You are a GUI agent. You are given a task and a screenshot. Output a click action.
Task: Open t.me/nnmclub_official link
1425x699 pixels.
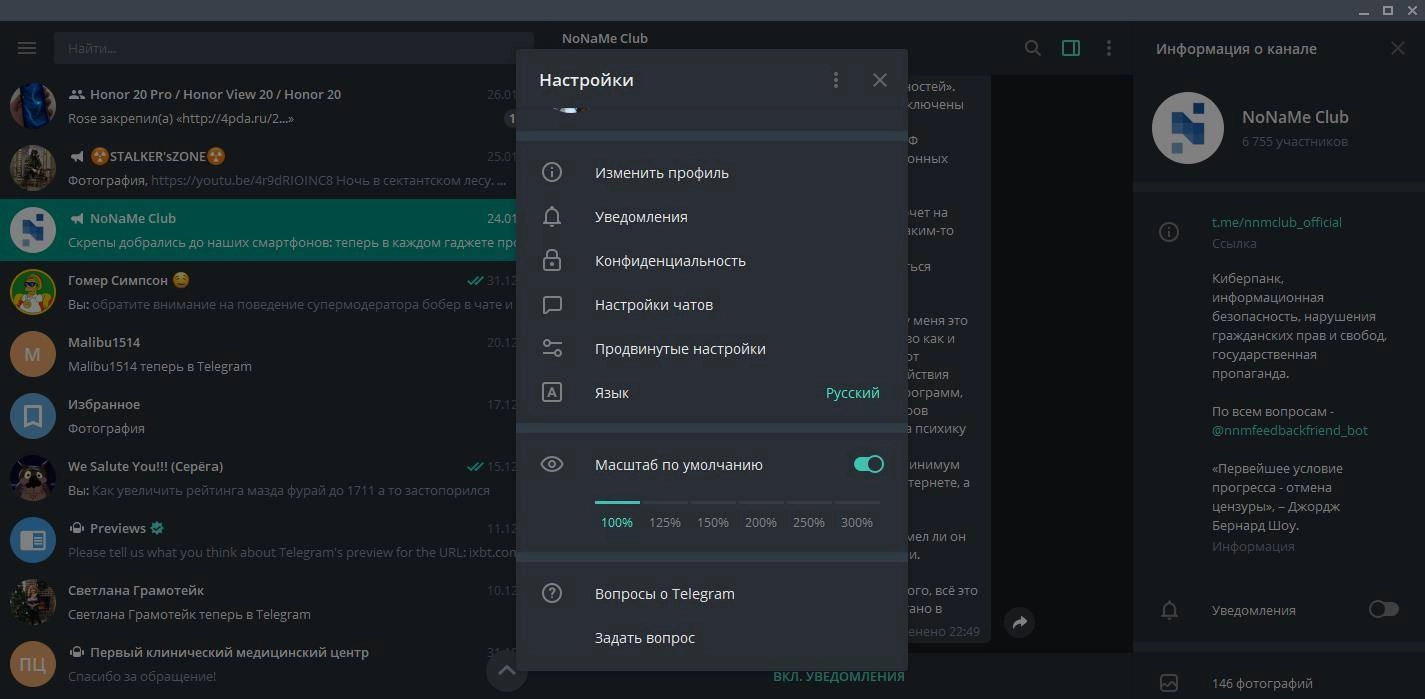1277,222
